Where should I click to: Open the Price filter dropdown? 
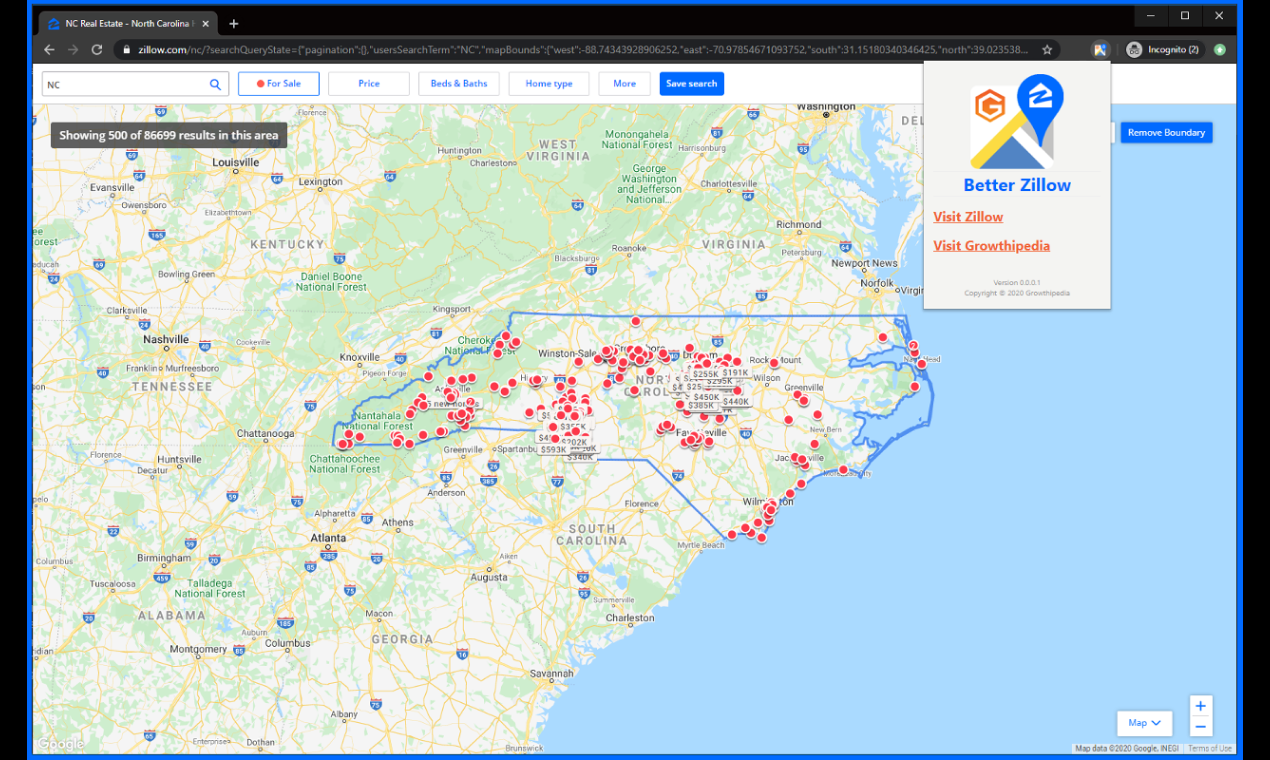369,84
